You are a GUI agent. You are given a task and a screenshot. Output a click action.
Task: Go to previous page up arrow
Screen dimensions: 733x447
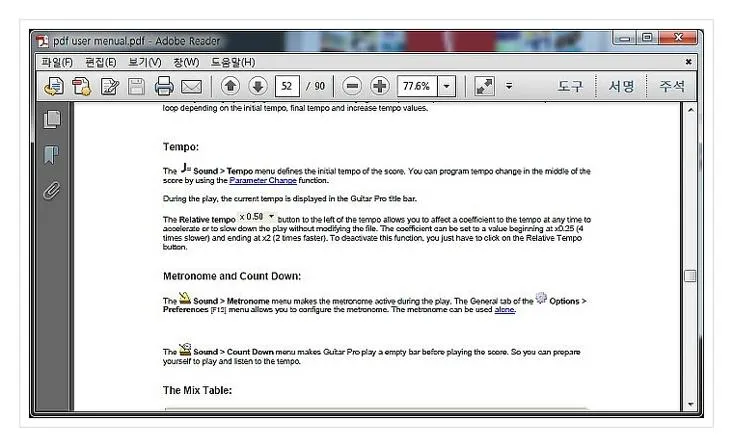point(230,86)
